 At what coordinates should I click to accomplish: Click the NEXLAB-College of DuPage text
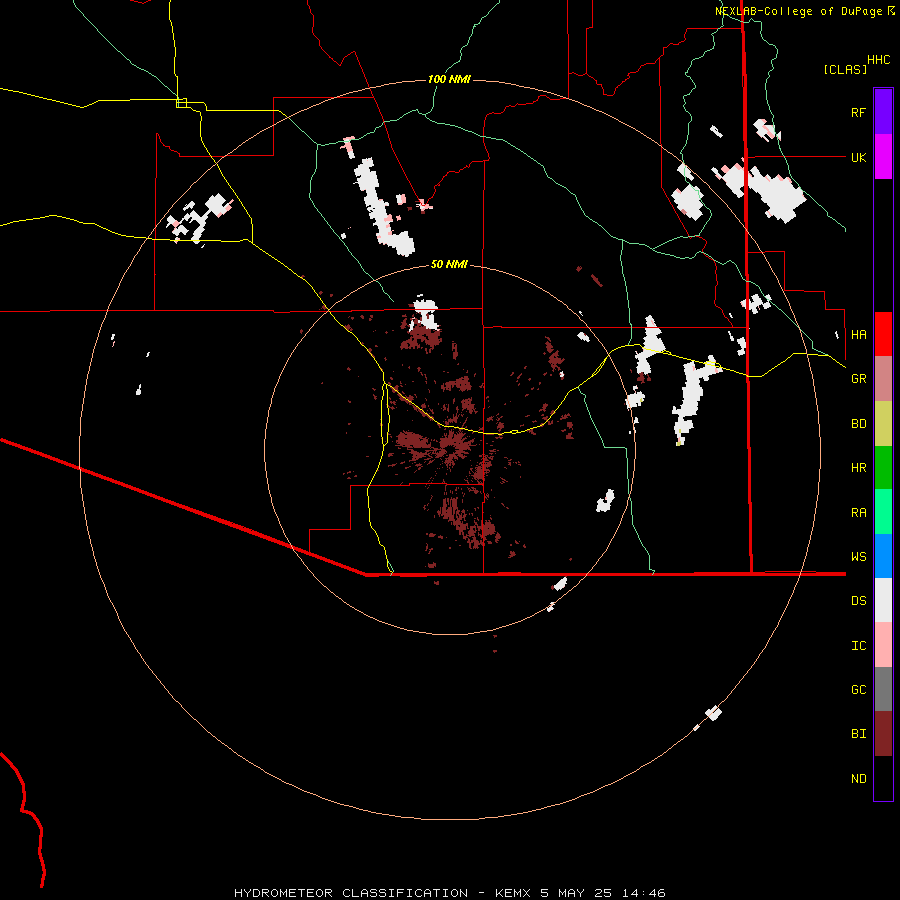(798, 11)
